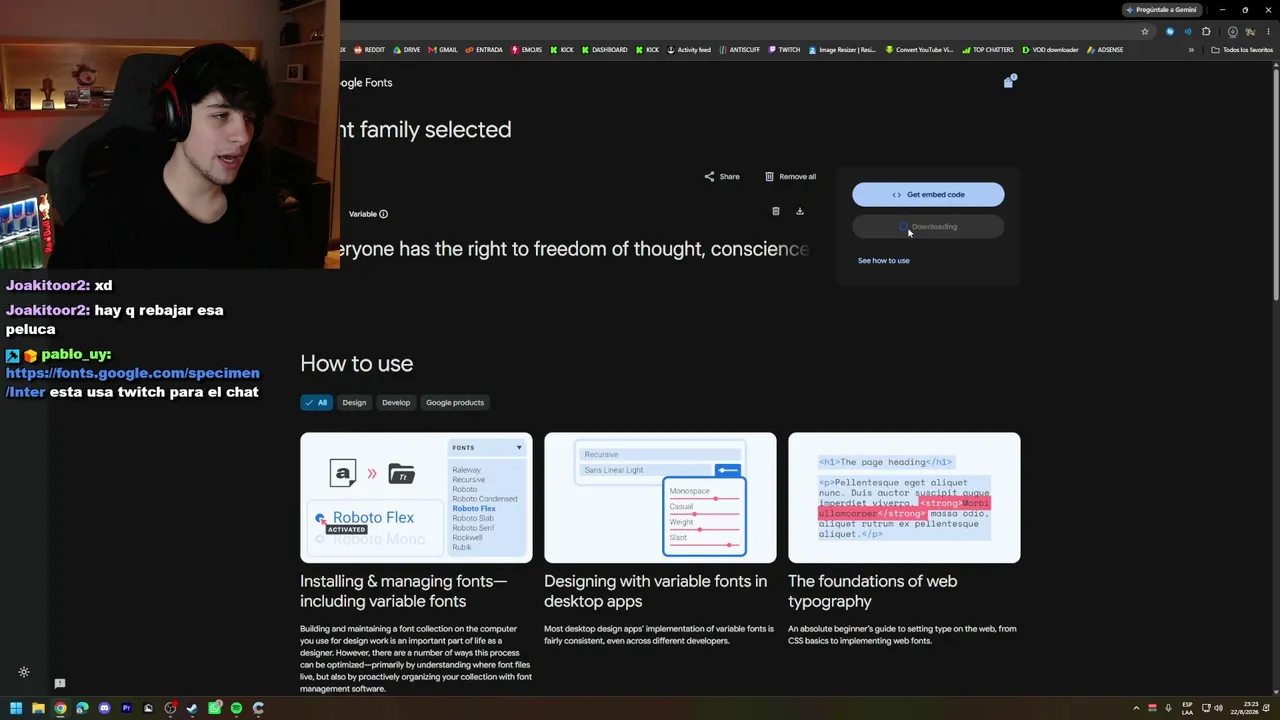Open the fonts.google.com/specimen/Inter chat link
Screen dimensions: 1280x720
coord(132,382)
